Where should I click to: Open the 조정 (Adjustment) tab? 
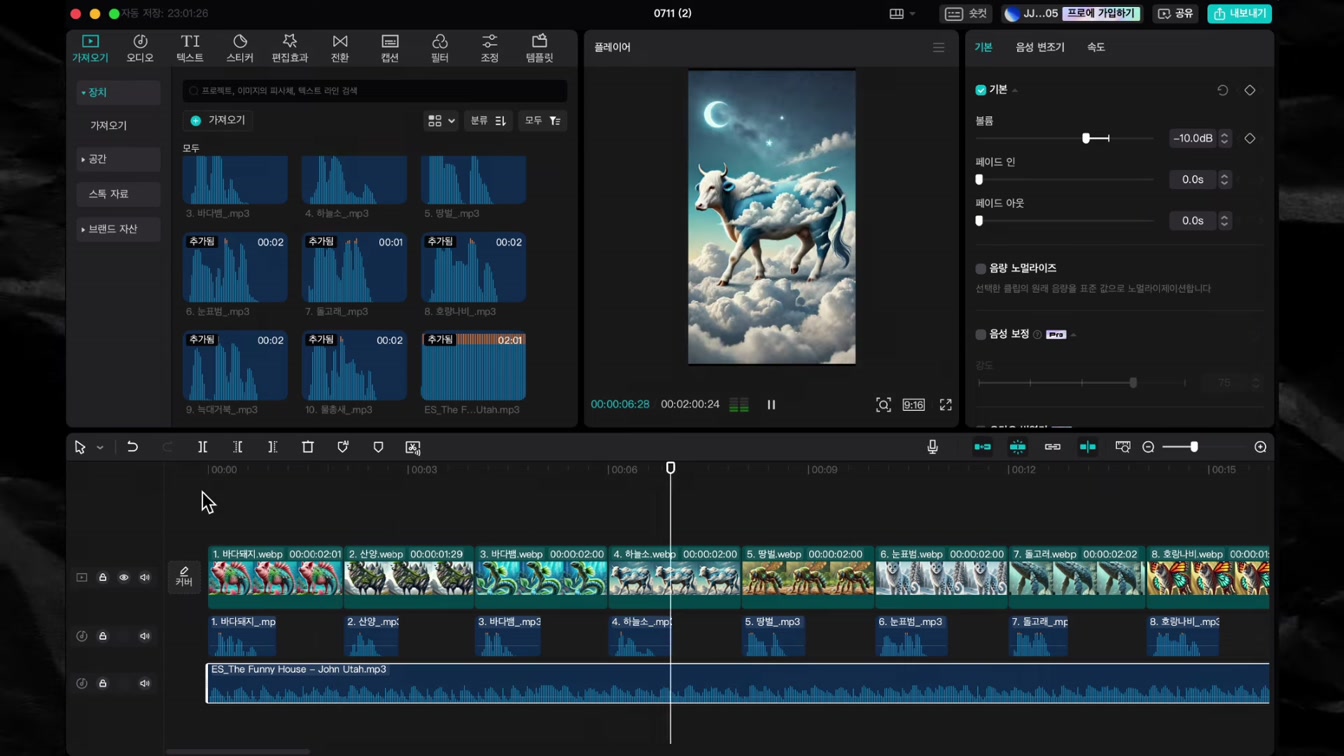[x=489, y=47]
